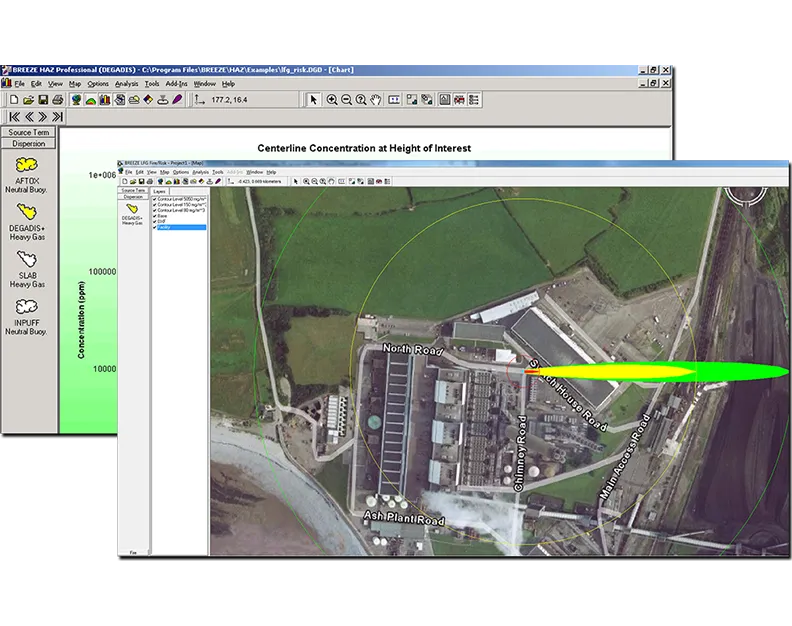This screenshot has height=626, width=792.
Task: Uncheck the Base layer checkbox
Action: tap(155, 217)
